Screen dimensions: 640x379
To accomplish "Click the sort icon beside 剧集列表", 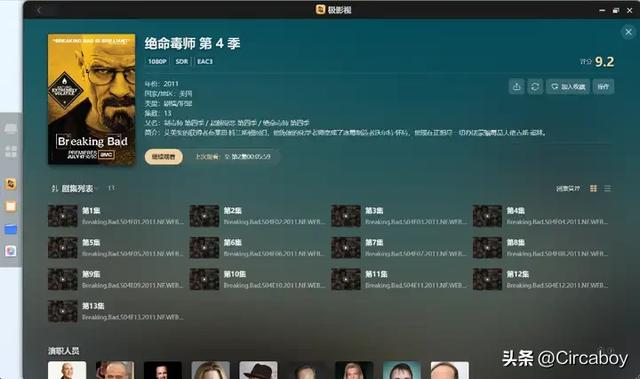I will 55,188.
